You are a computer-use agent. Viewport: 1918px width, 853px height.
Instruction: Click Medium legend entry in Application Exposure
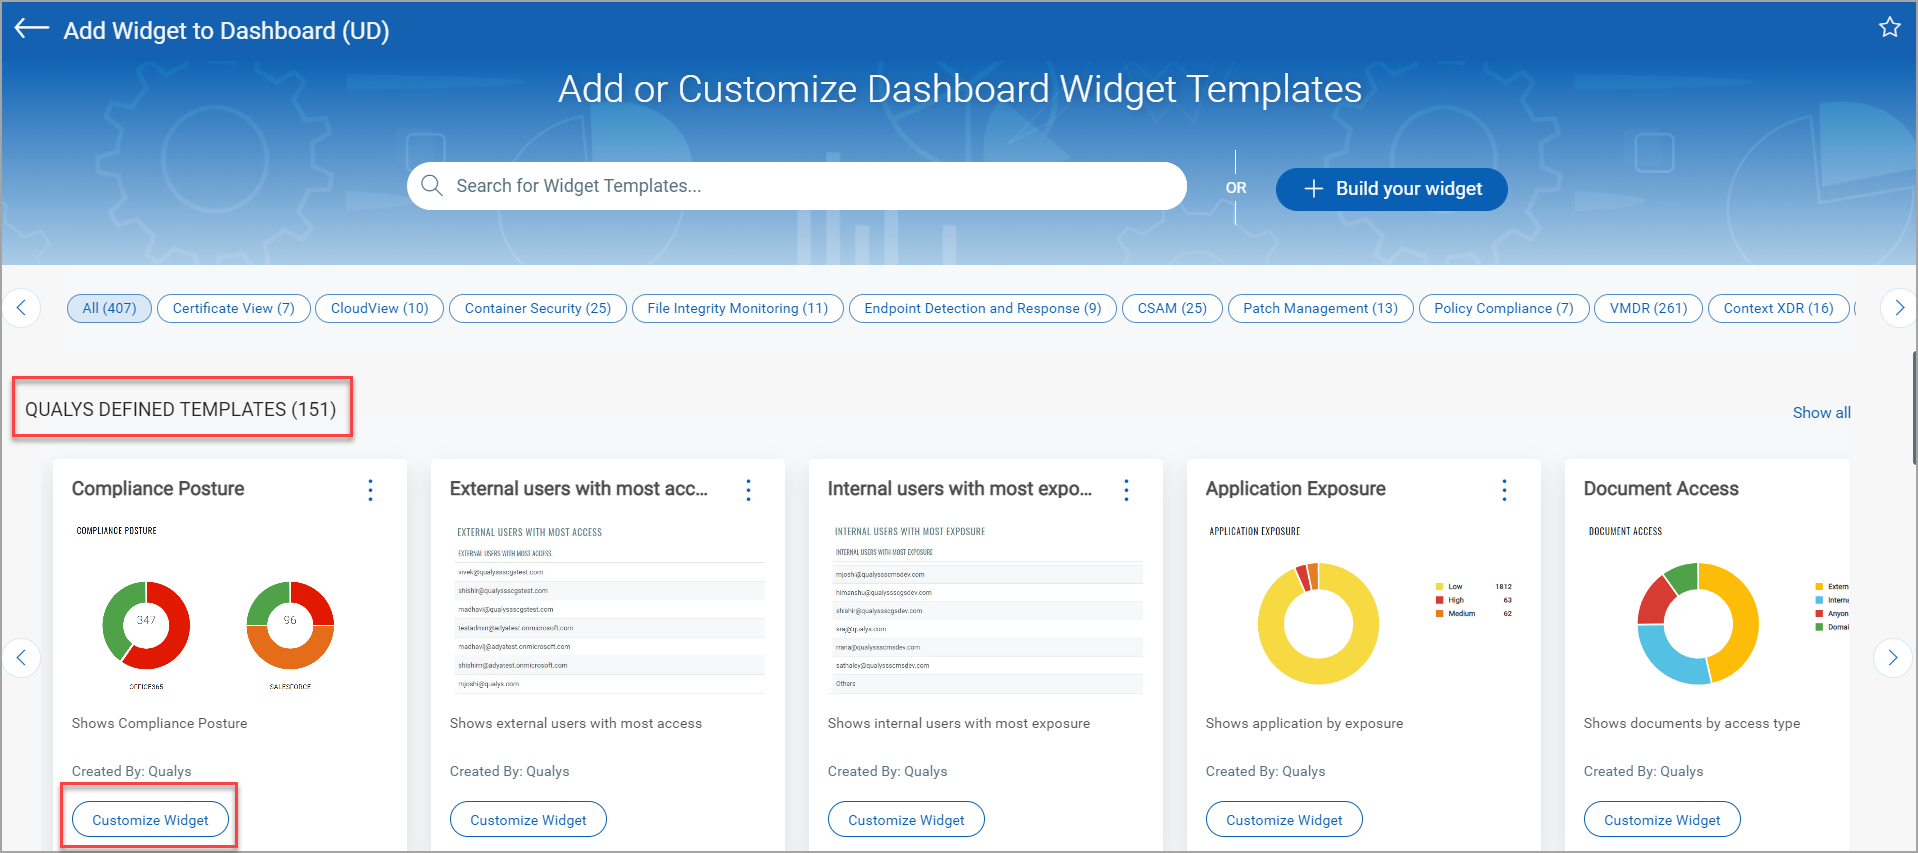pos(1473,613)
